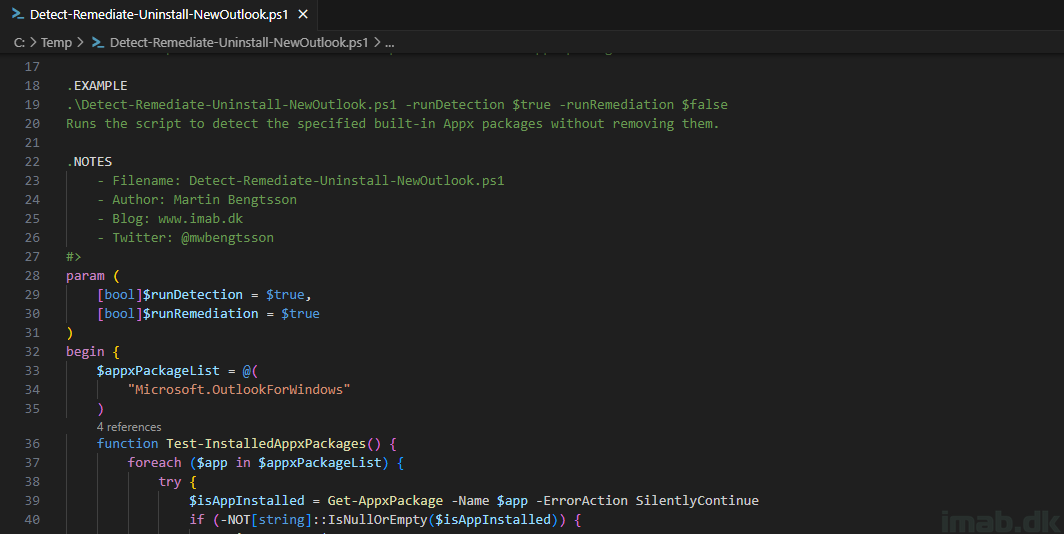Viewport: 1064px width, 534px height.
Task: Click the PowerShell icon in the editor tab
Action: pos(17,15)
